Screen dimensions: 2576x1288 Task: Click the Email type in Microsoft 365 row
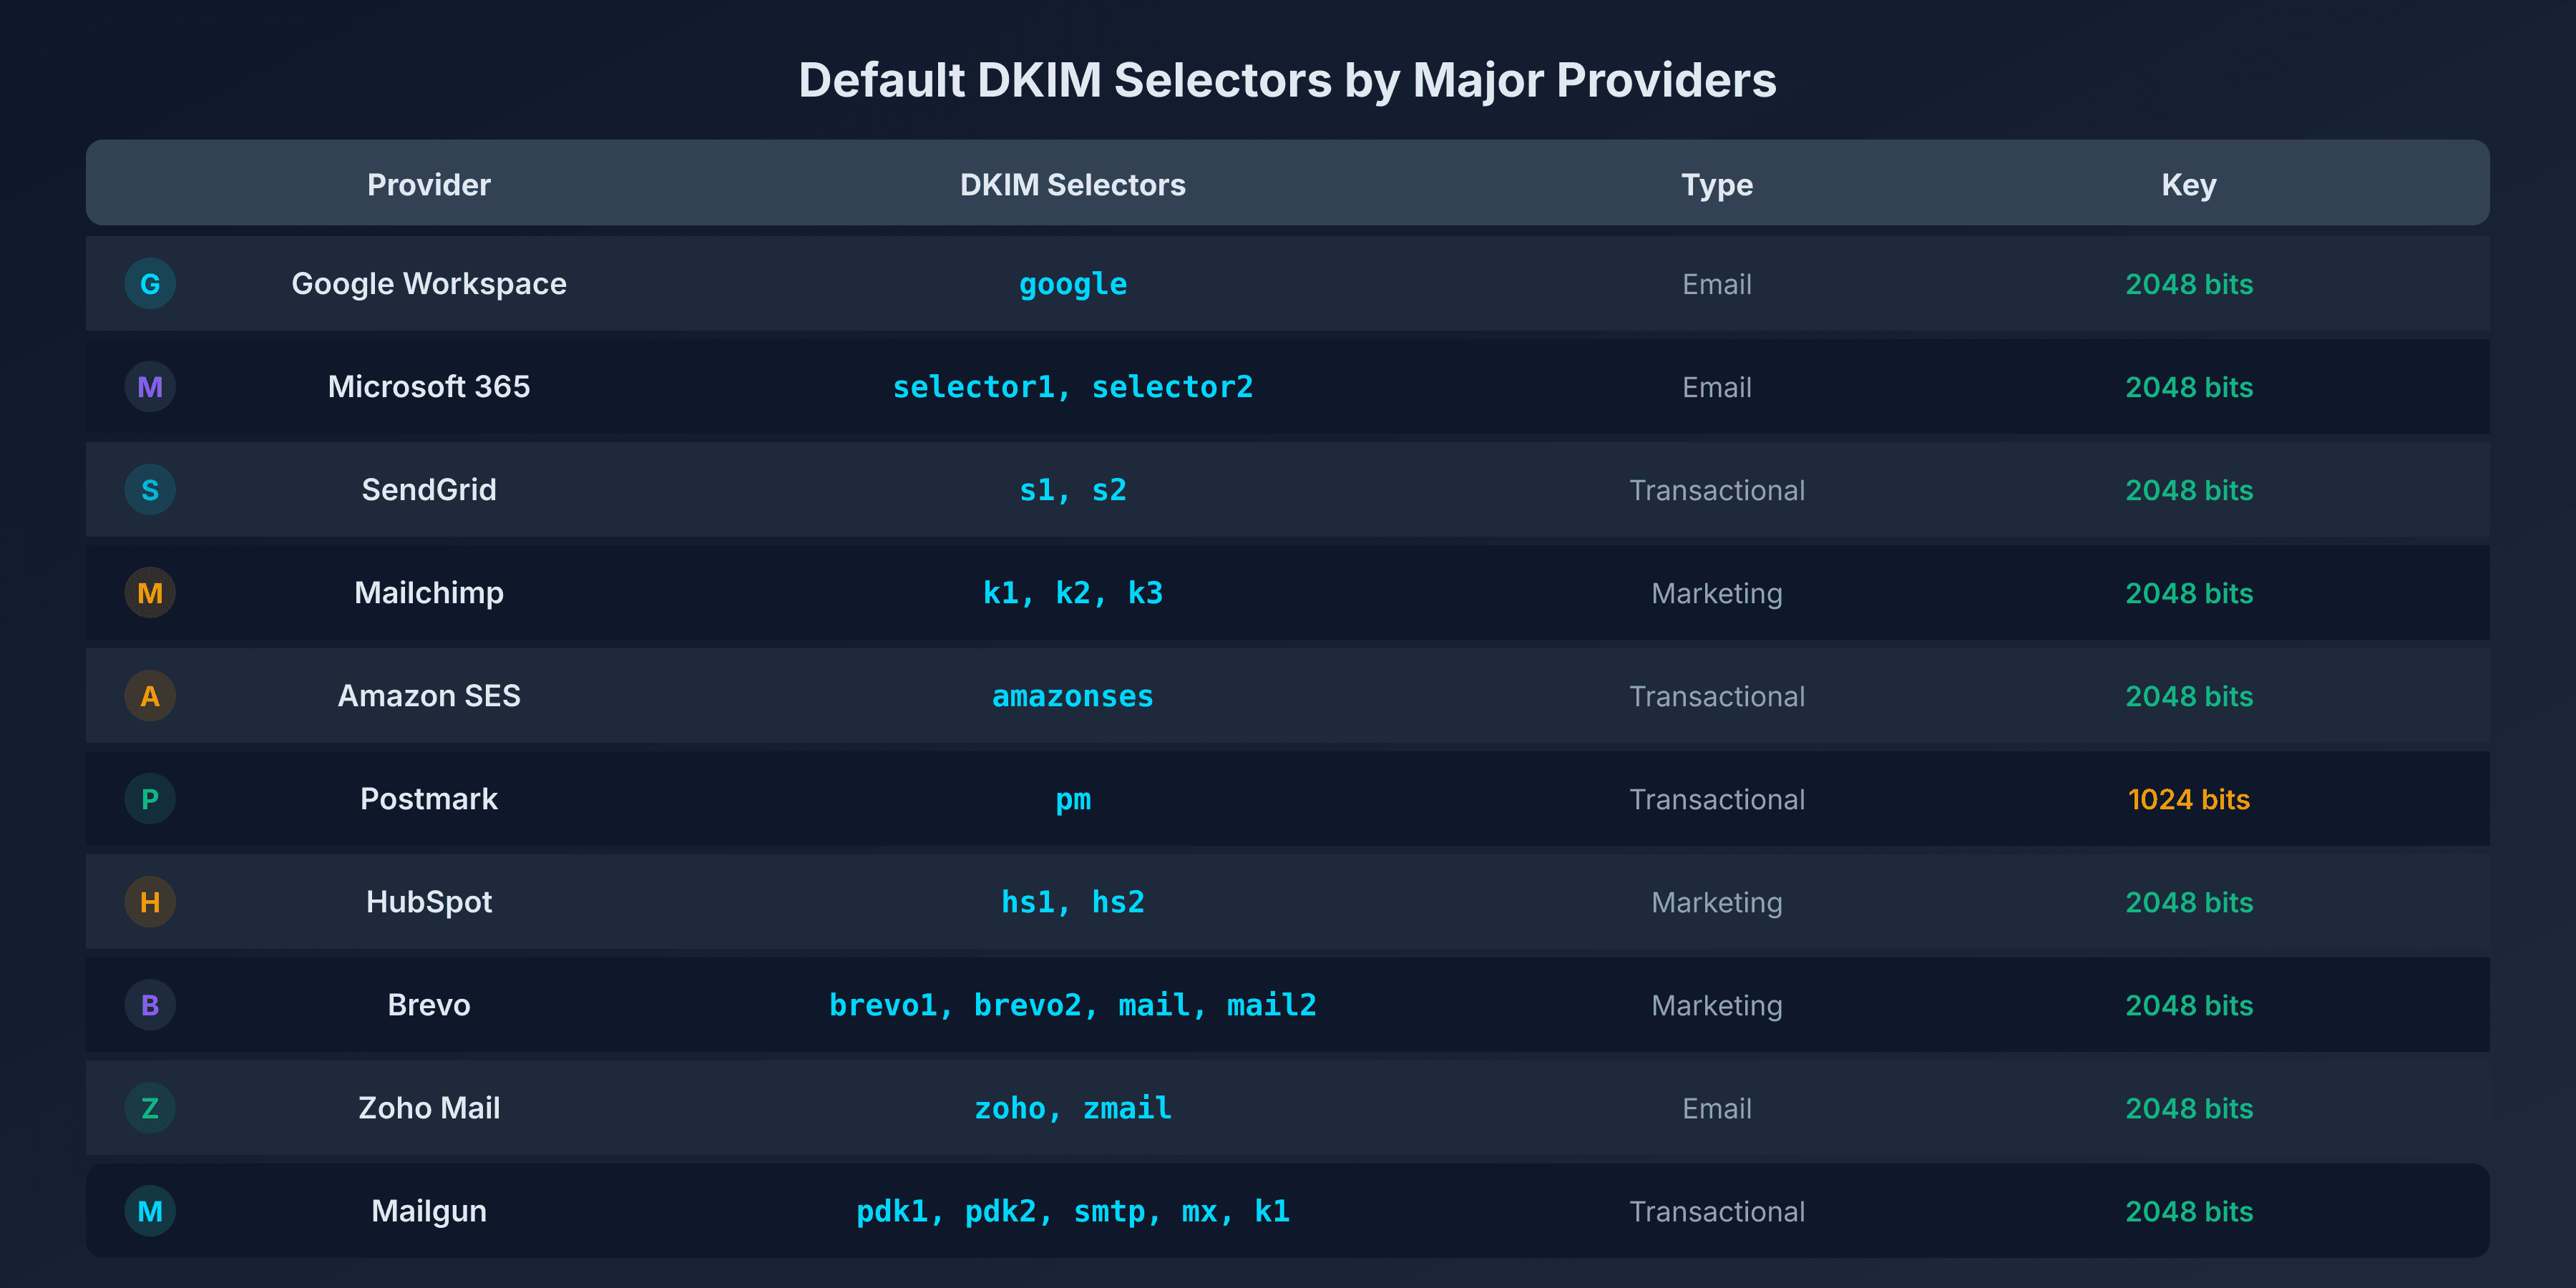[x=1717, y=388]
